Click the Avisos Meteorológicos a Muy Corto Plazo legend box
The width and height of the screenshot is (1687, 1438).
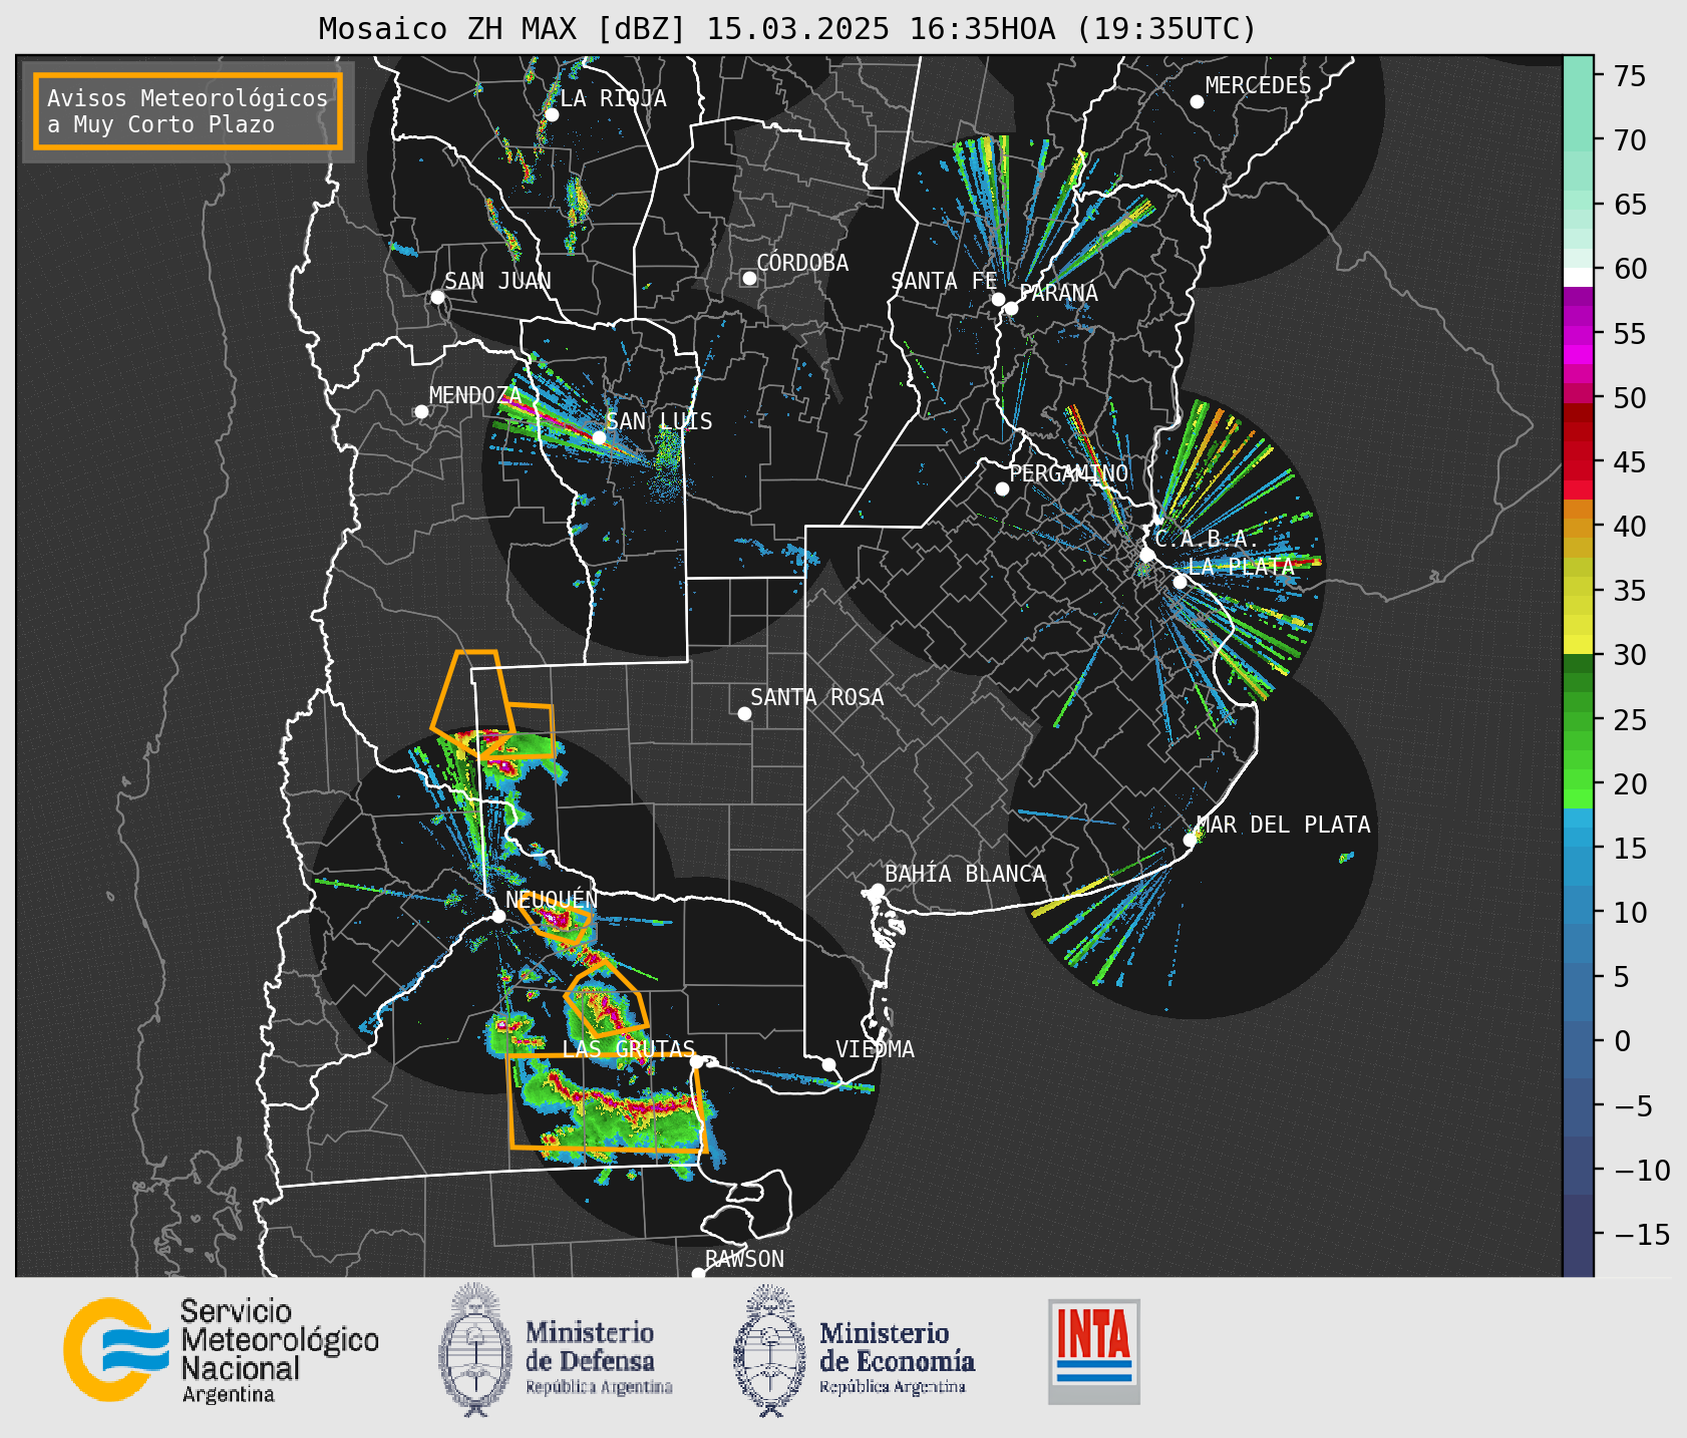coord(188,111)
